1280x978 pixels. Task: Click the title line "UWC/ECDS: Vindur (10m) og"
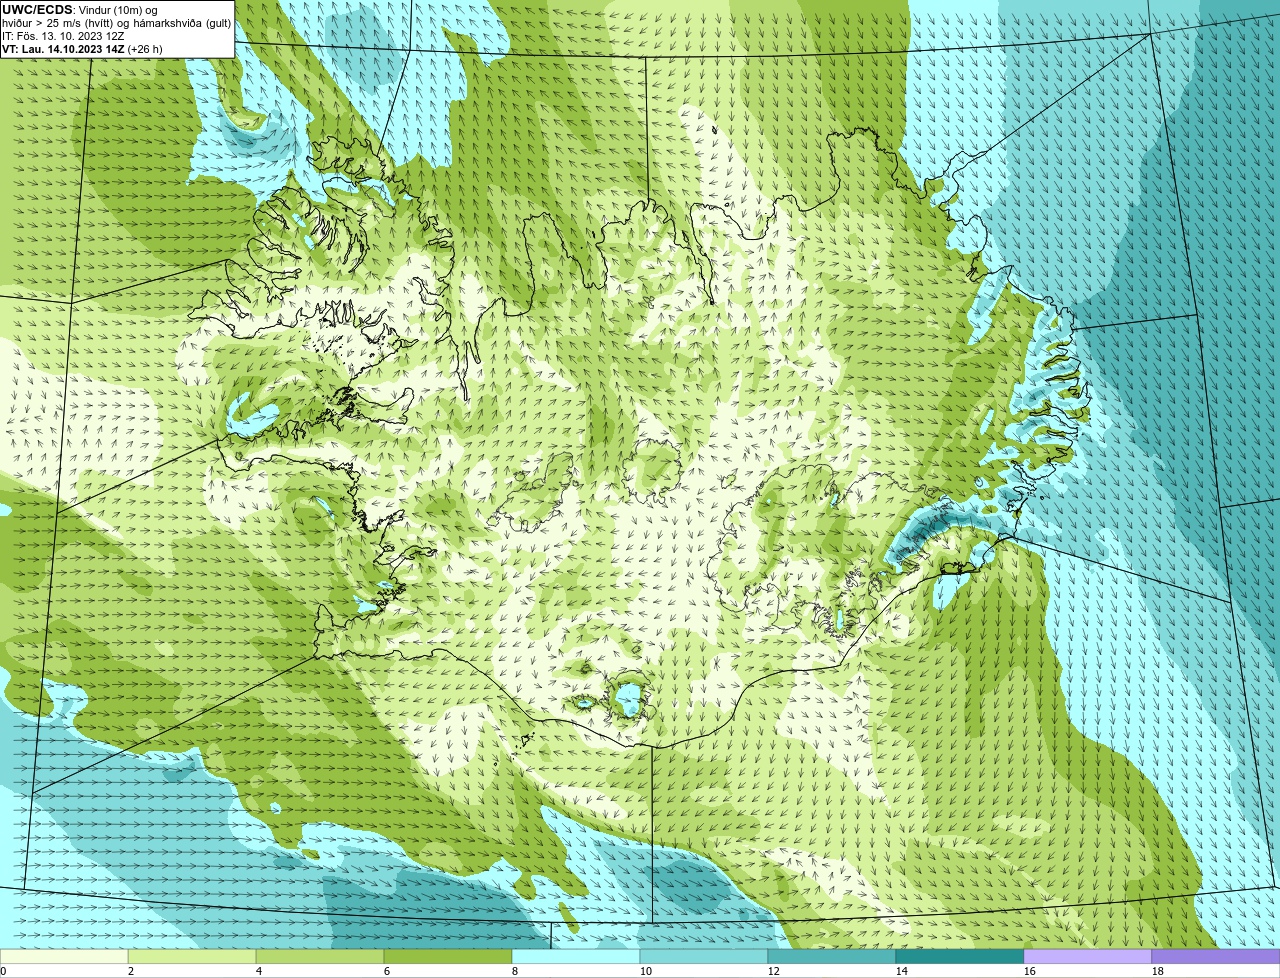pyautogui.click(x=80, y=10)
